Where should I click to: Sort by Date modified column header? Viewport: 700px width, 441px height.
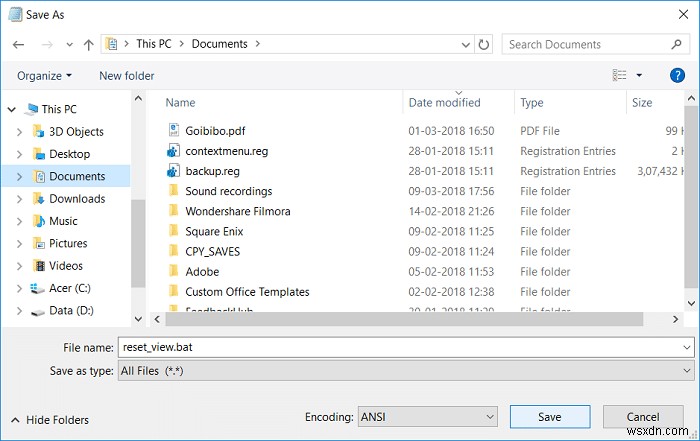(444, 102)
